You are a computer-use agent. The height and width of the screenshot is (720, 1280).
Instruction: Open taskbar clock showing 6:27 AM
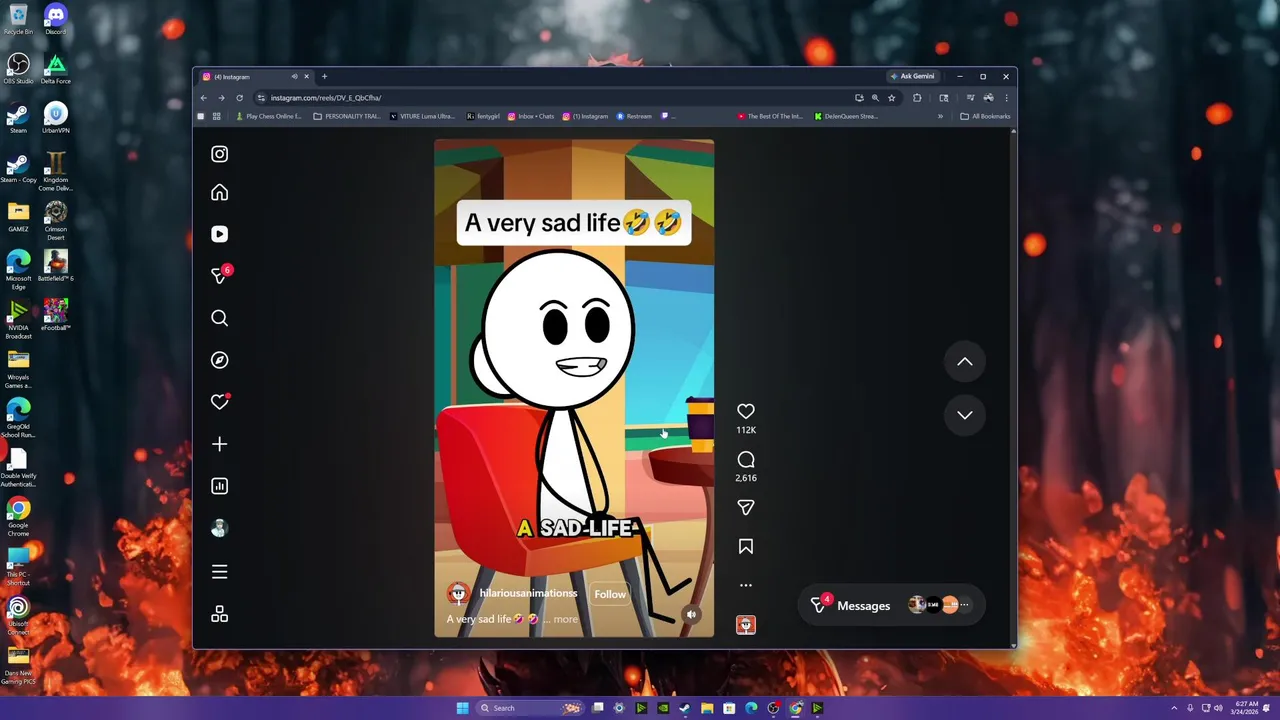[1246, 708]
